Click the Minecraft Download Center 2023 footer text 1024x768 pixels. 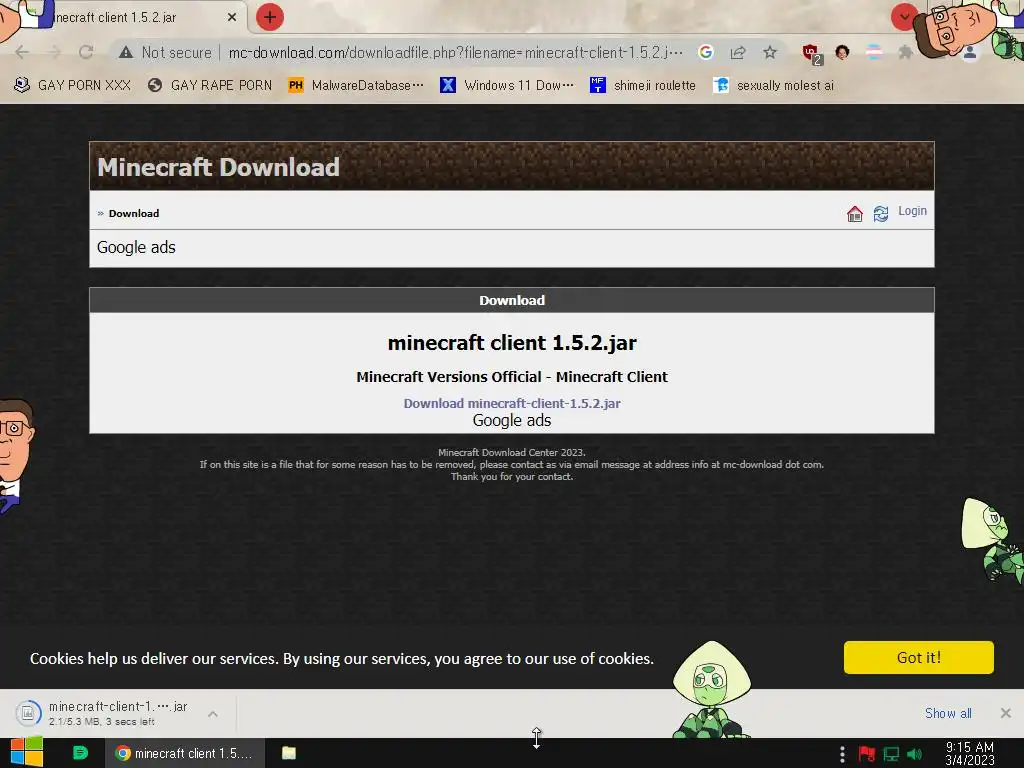point(512,452)
